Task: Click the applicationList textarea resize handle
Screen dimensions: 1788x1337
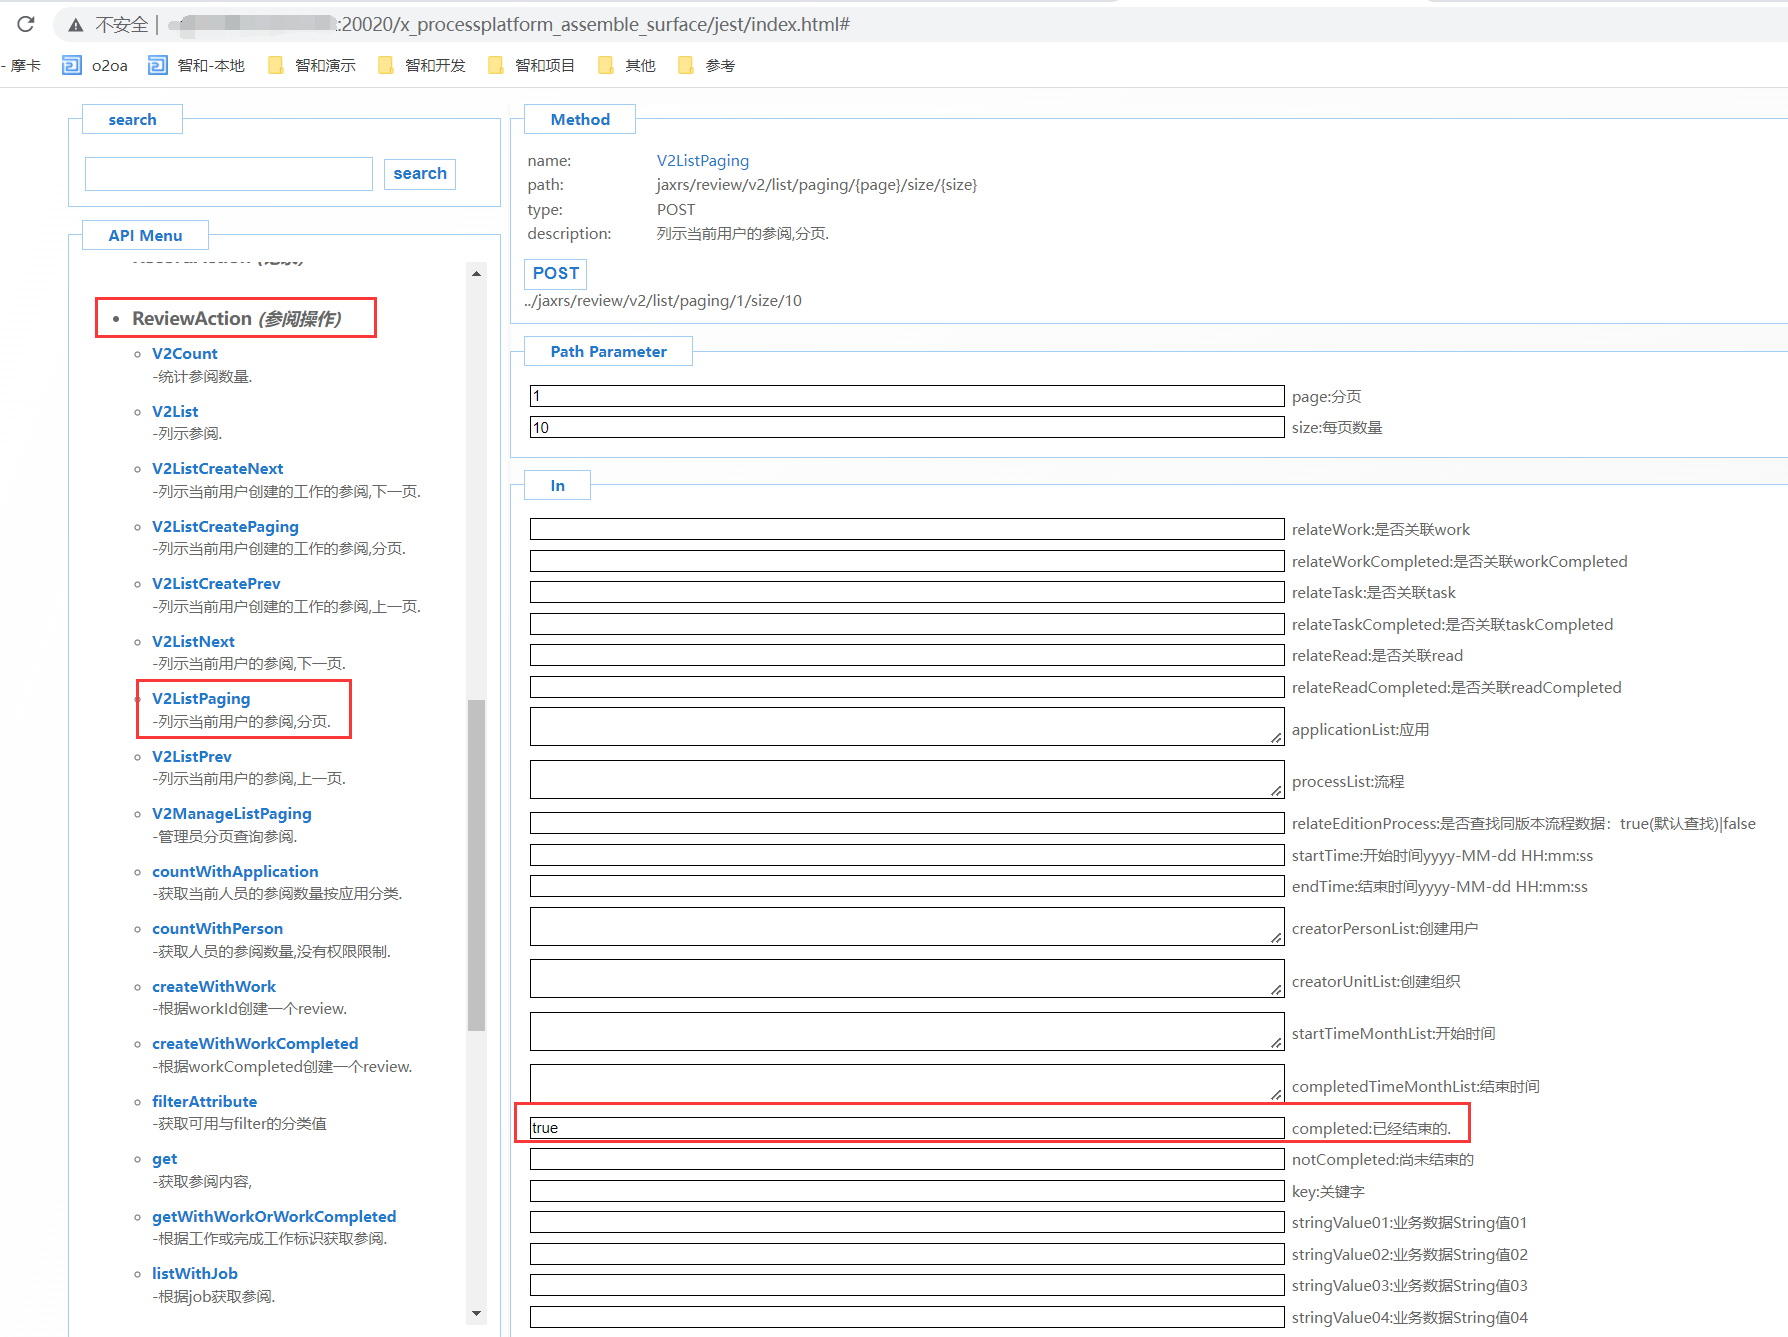Action: pos(1276,738)
